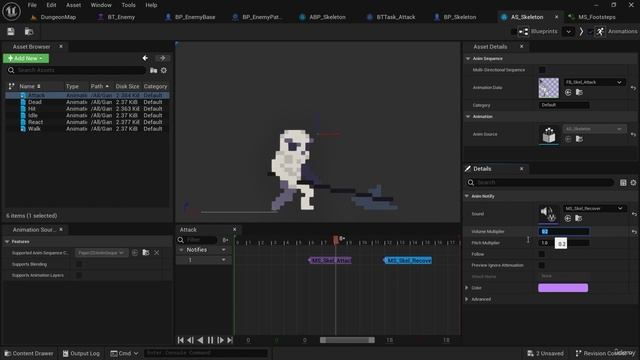Open the Sound asset dropdown
Viewport: 640px width, 360px height.
click(594, 208)
